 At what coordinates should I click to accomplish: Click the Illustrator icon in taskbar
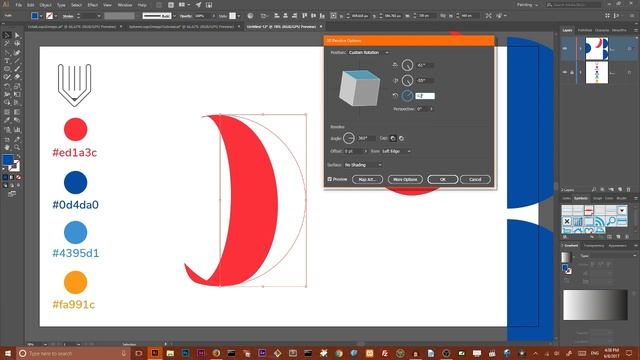[155, 353]
